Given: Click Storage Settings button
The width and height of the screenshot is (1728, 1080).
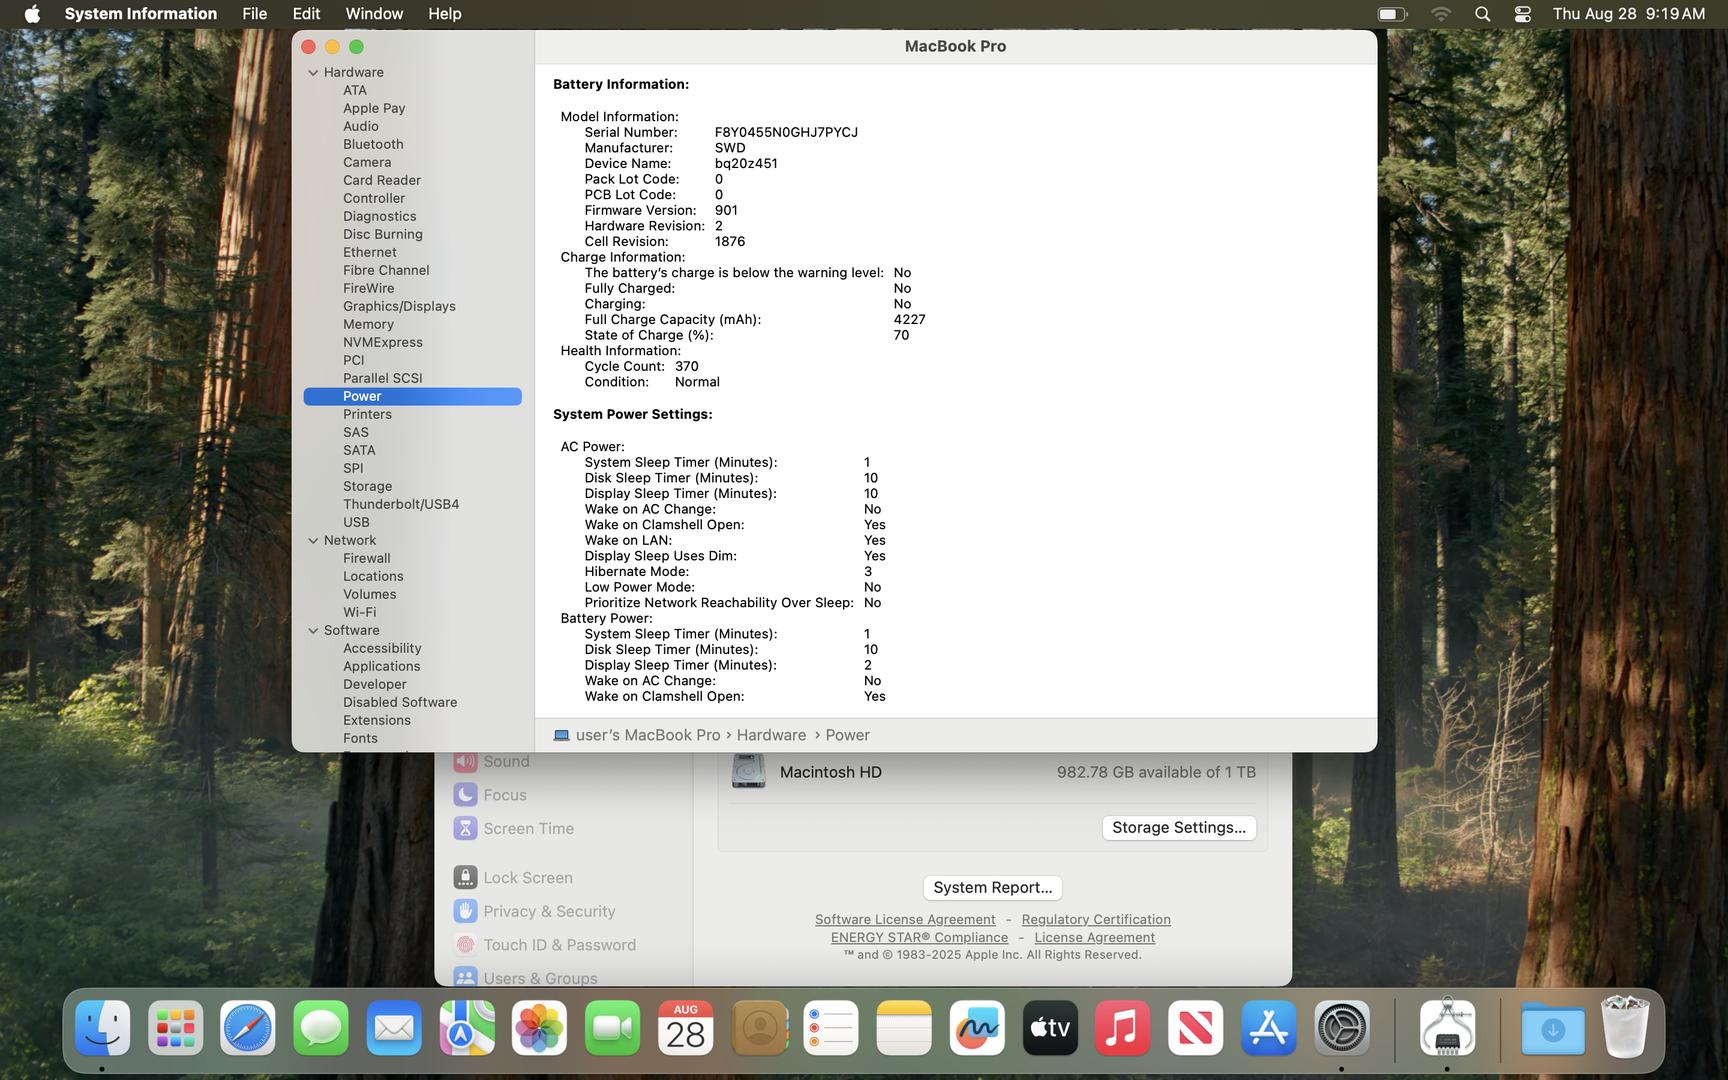Looking at the screenshot, I should pyautogui.click(x=1179, y=827).
